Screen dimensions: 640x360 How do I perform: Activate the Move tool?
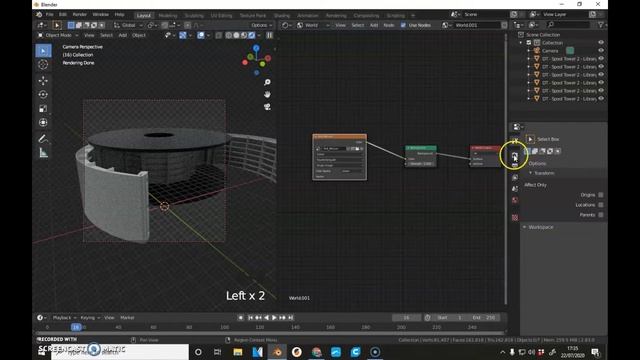[43, 80]
